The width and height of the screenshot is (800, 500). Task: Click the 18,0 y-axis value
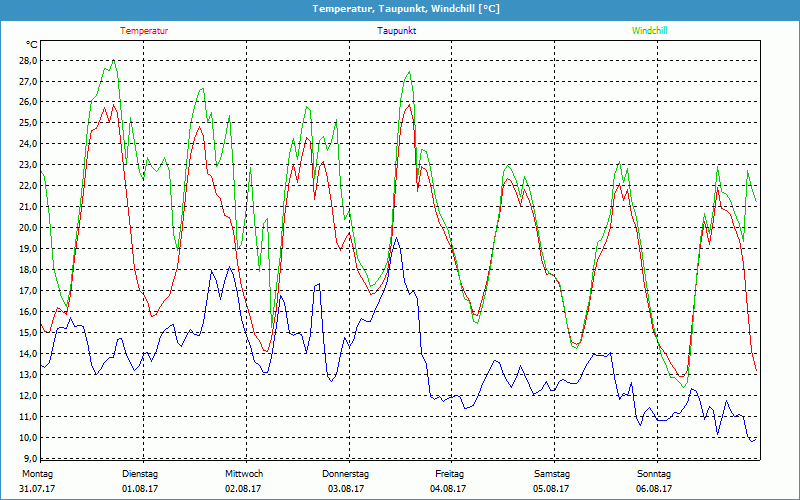[x=28, y=269]
